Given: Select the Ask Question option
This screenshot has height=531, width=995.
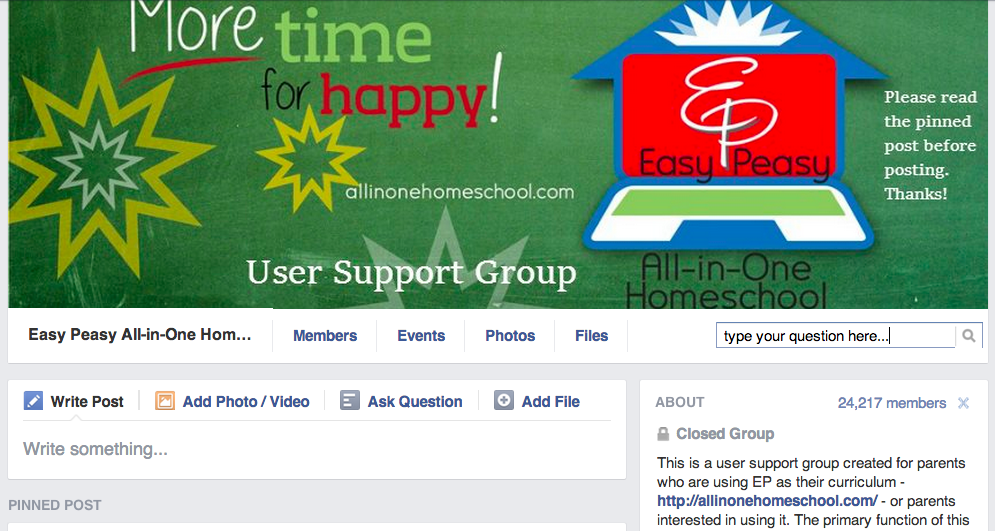Looking at the screenshot, I should point(415,402).
